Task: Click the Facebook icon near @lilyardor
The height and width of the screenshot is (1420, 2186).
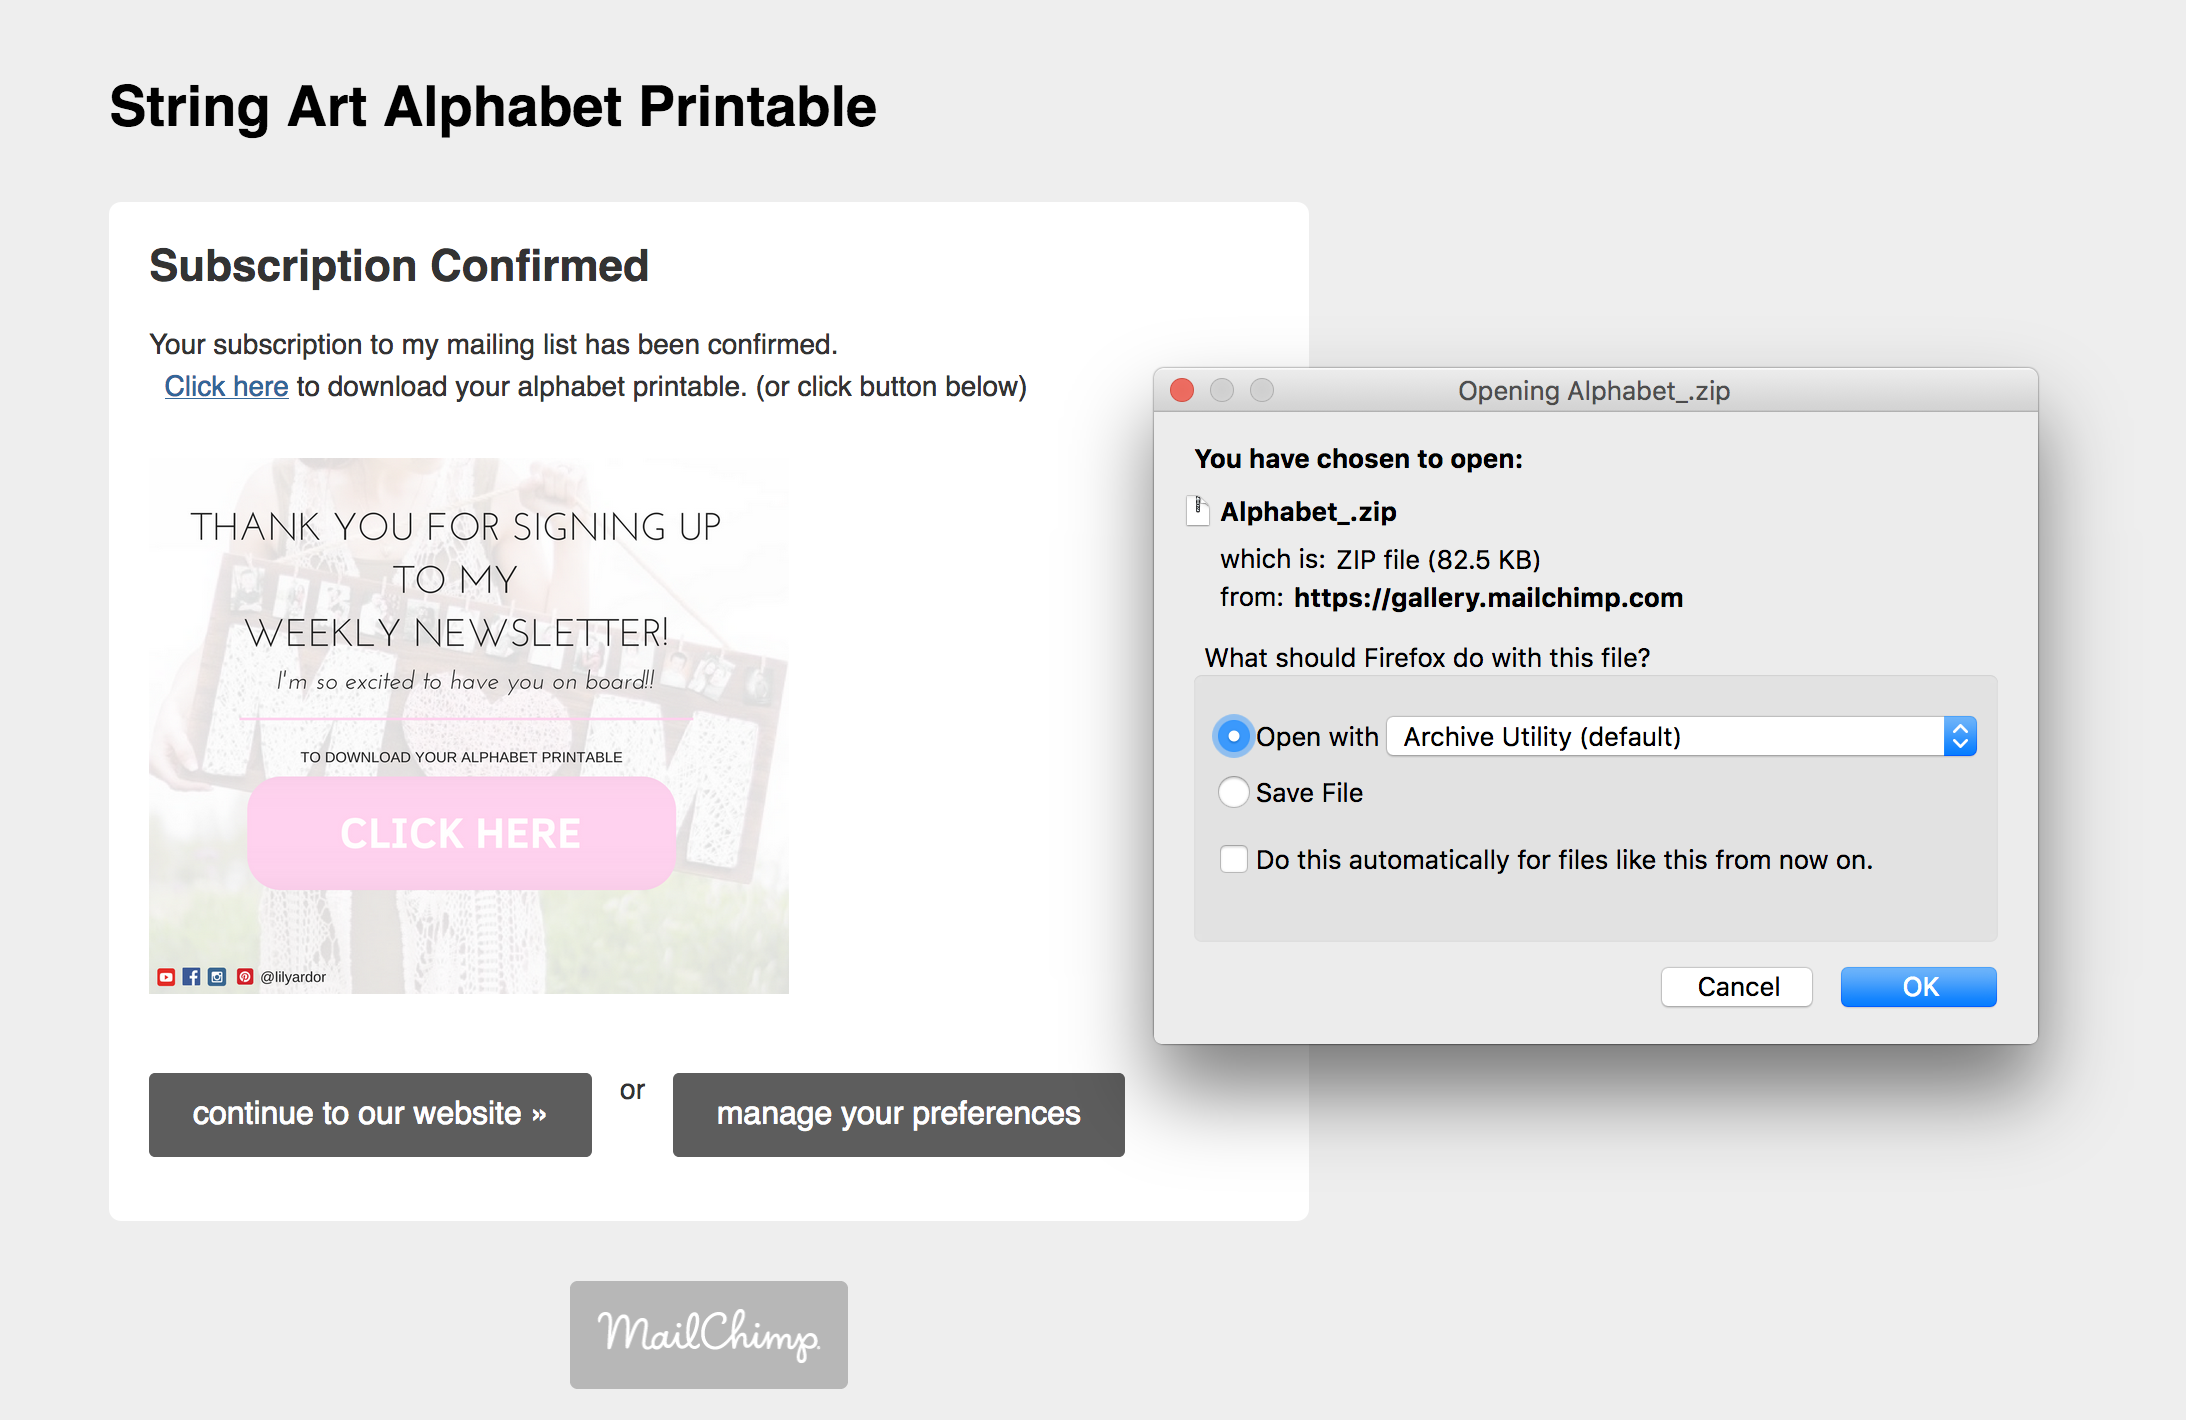Action: click(191, 977)
